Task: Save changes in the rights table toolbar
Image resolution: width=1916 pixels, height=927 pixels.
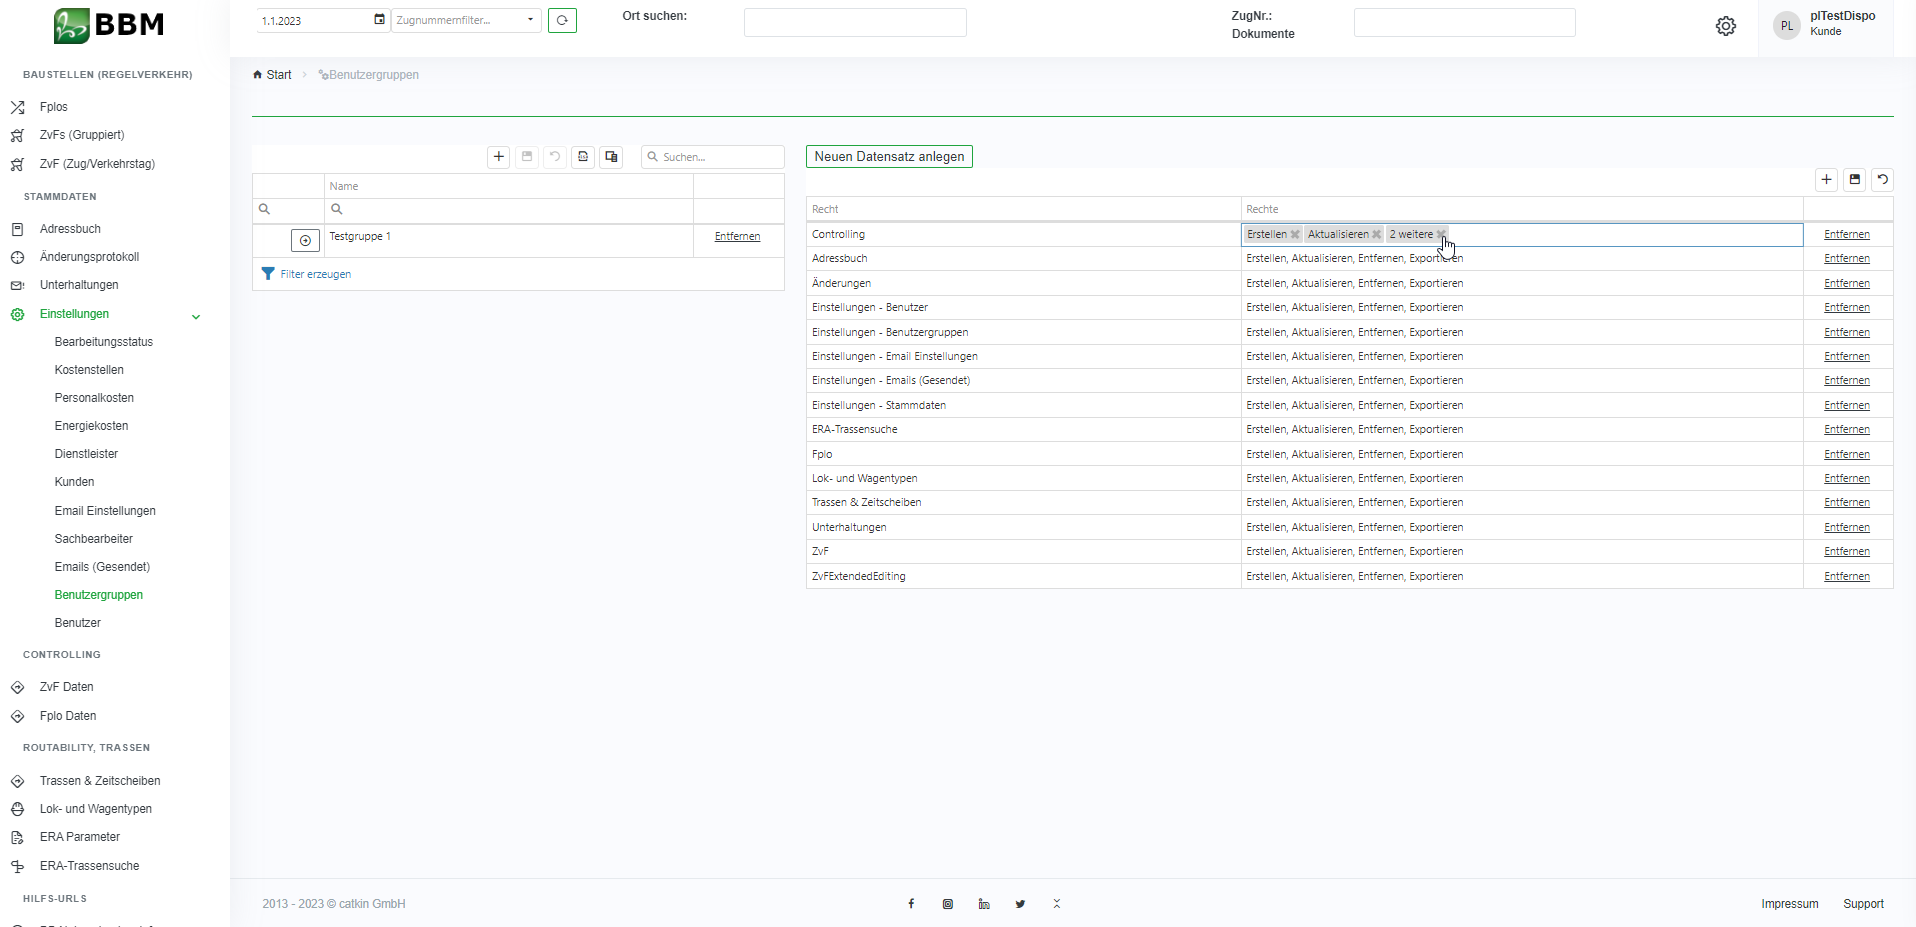Action: [x=1854, y=179]
